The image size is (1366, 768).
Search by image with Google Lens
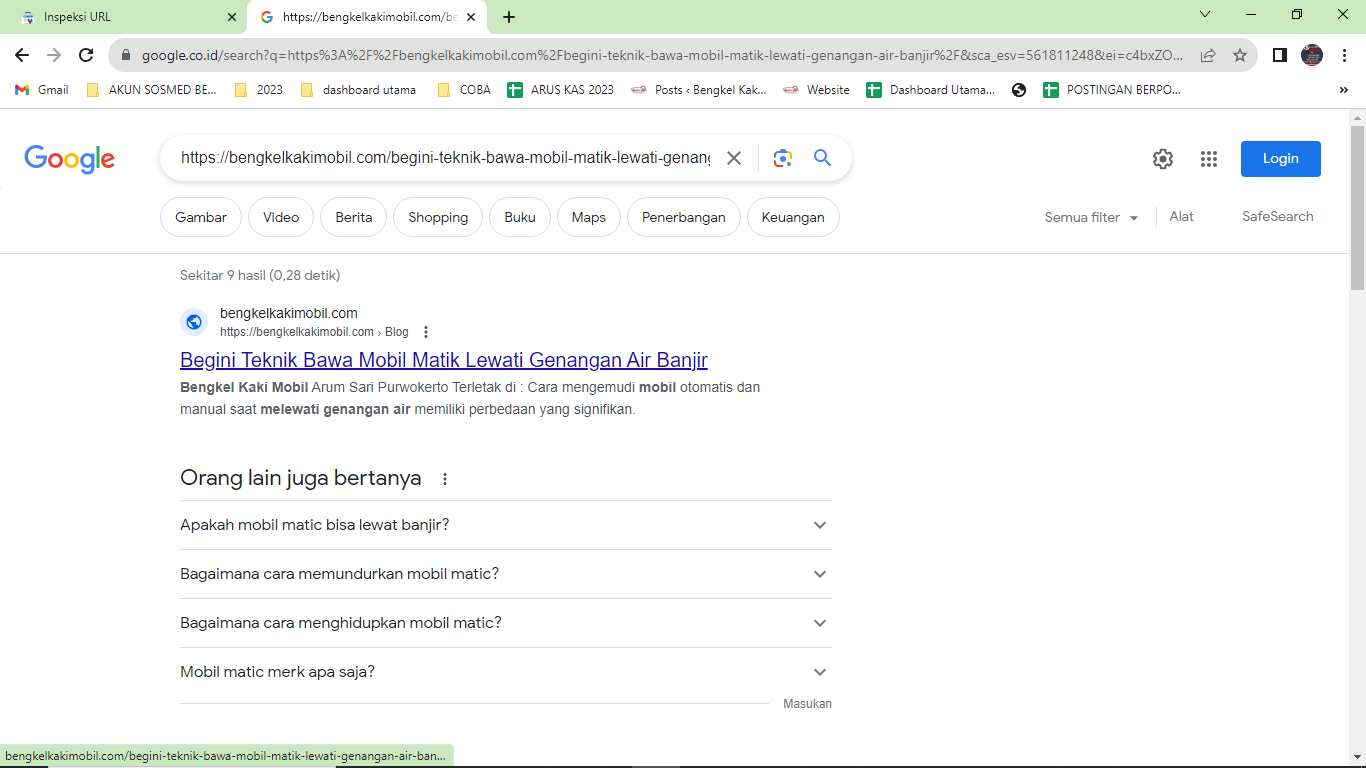783,158
